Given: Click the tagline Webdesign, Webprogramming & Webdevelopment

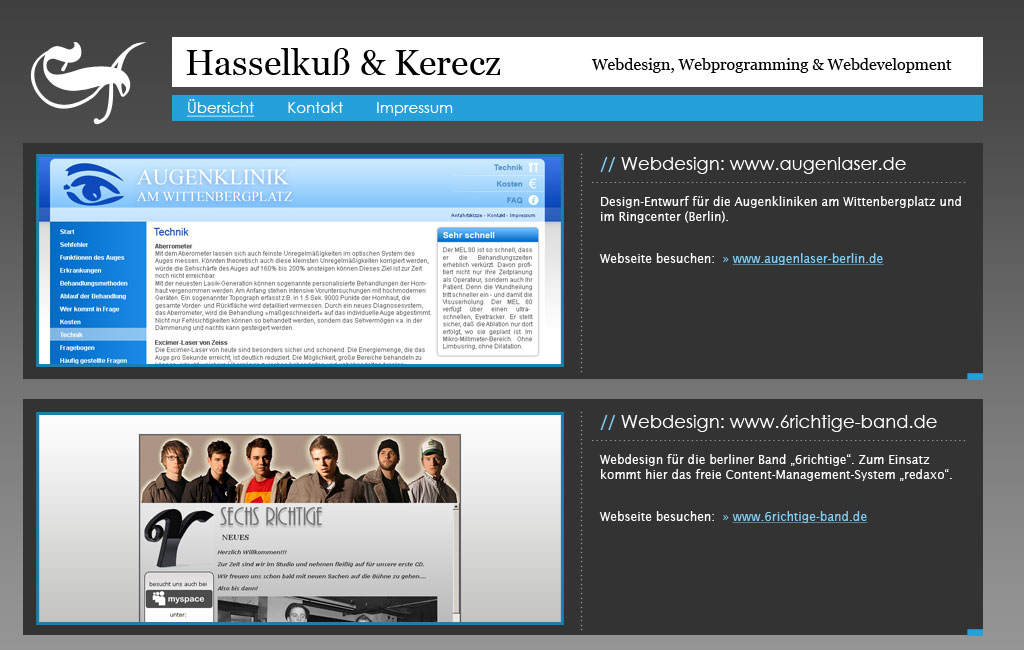Looking at the screenshot, I should pos(771,65).
